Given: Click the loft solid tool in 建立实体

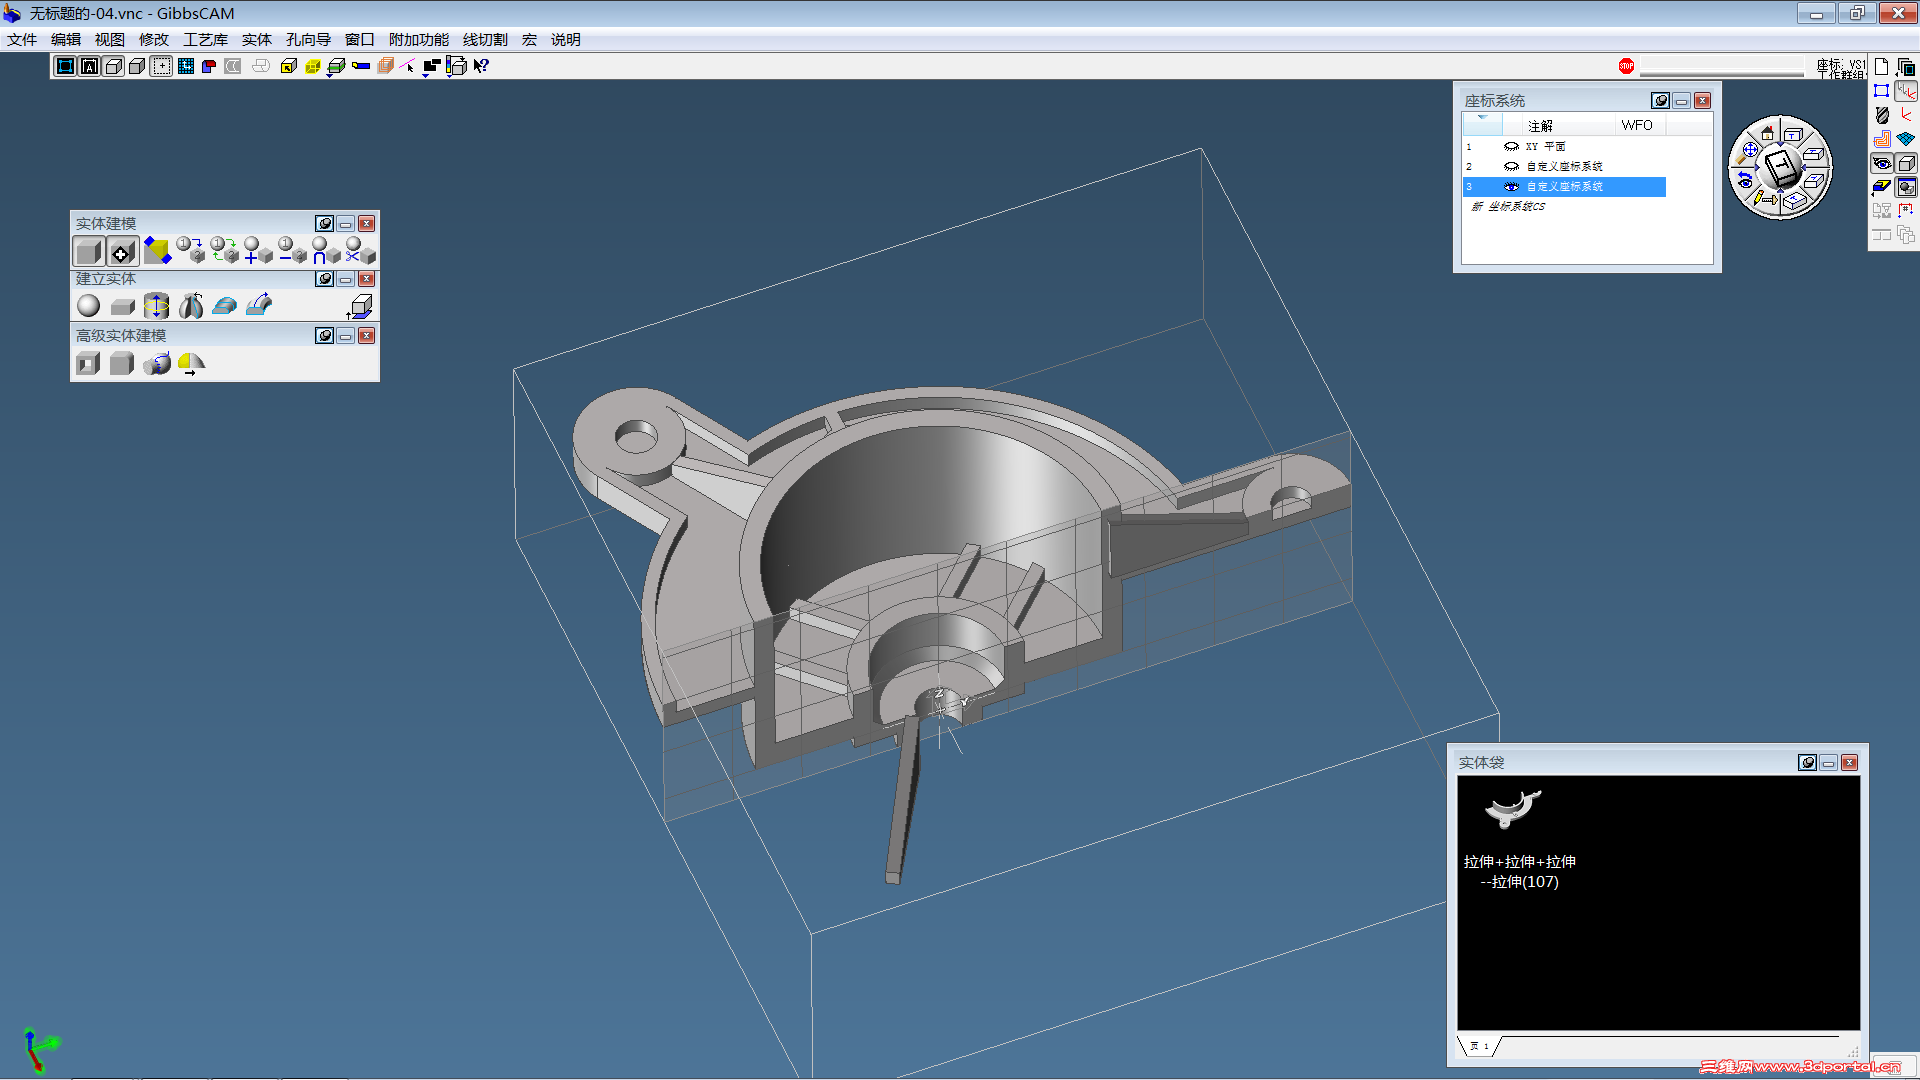Looking at the screenshot, I should click(x=225, y=306).
